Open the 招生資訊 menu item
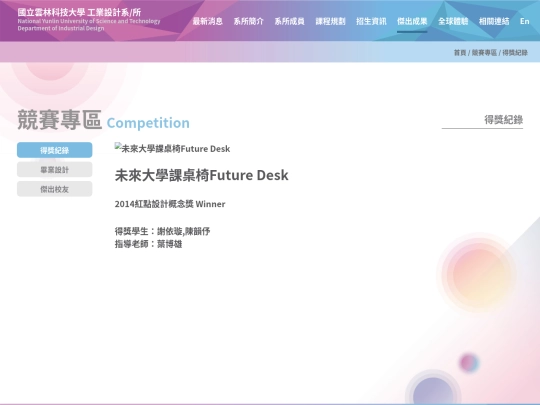This screenshot has height=405, width=540. [371, 21]
